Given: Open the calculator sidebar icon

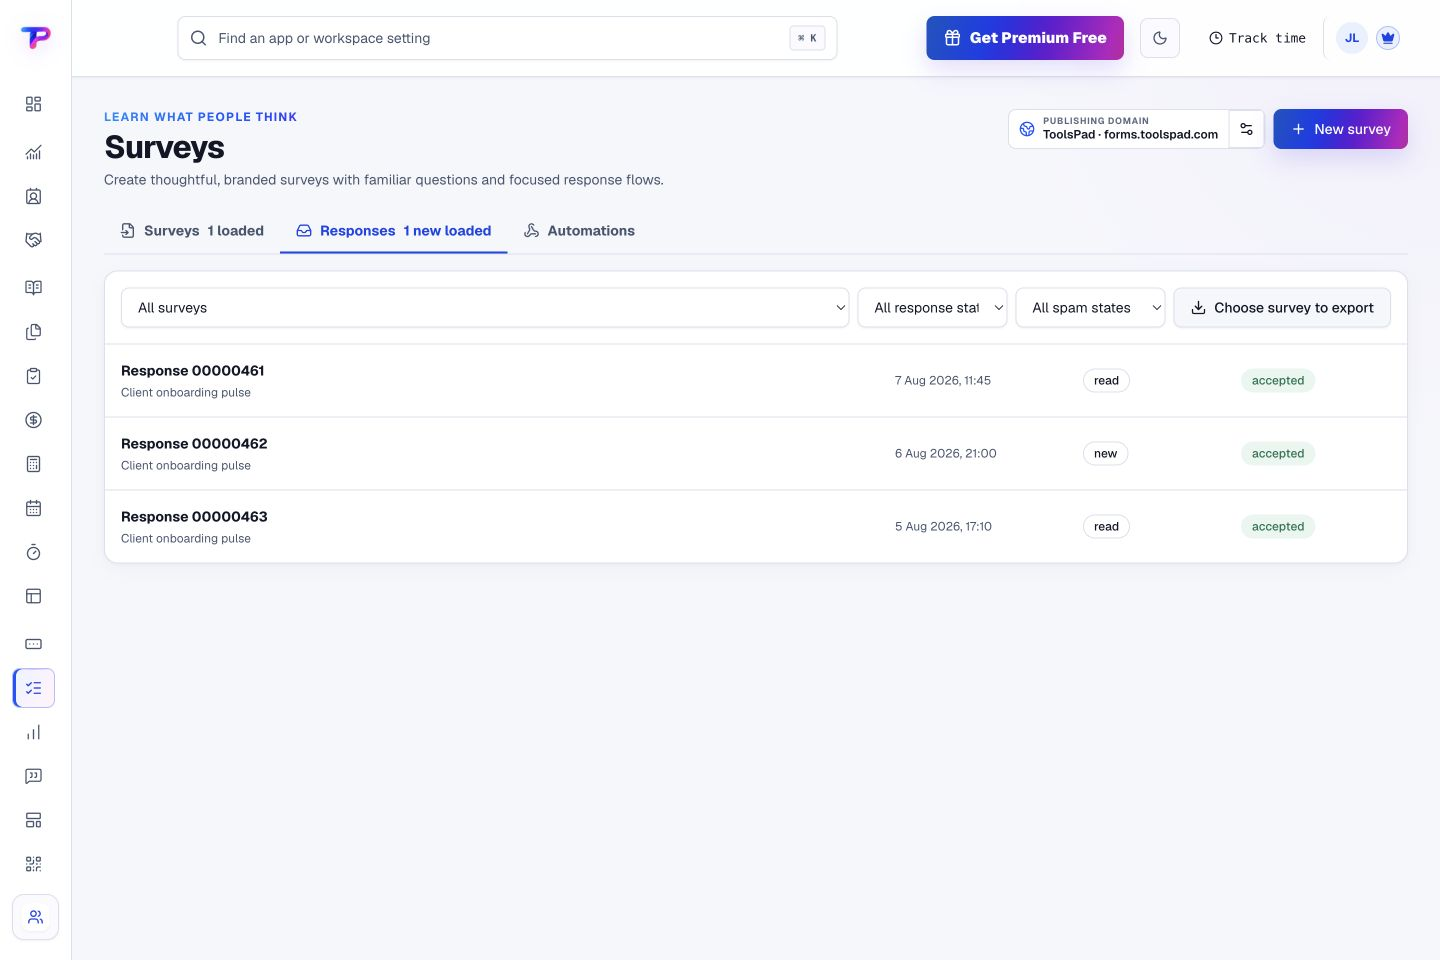Looking at the screenshot, I should click(x=33, y=464).
